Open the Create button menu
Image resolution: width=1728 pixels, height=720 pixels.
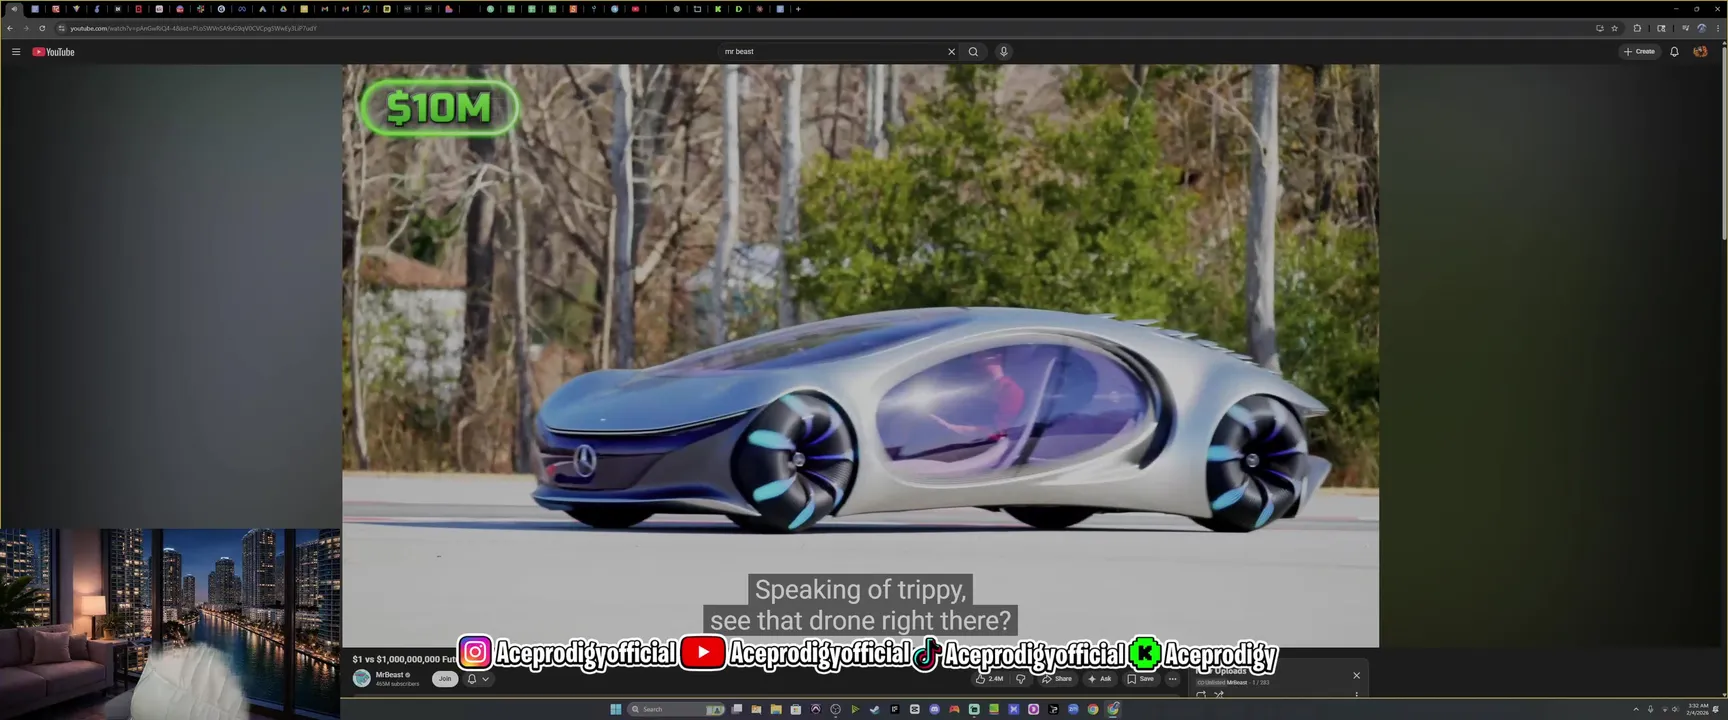pyautogui.click(x=1640, y=52)
